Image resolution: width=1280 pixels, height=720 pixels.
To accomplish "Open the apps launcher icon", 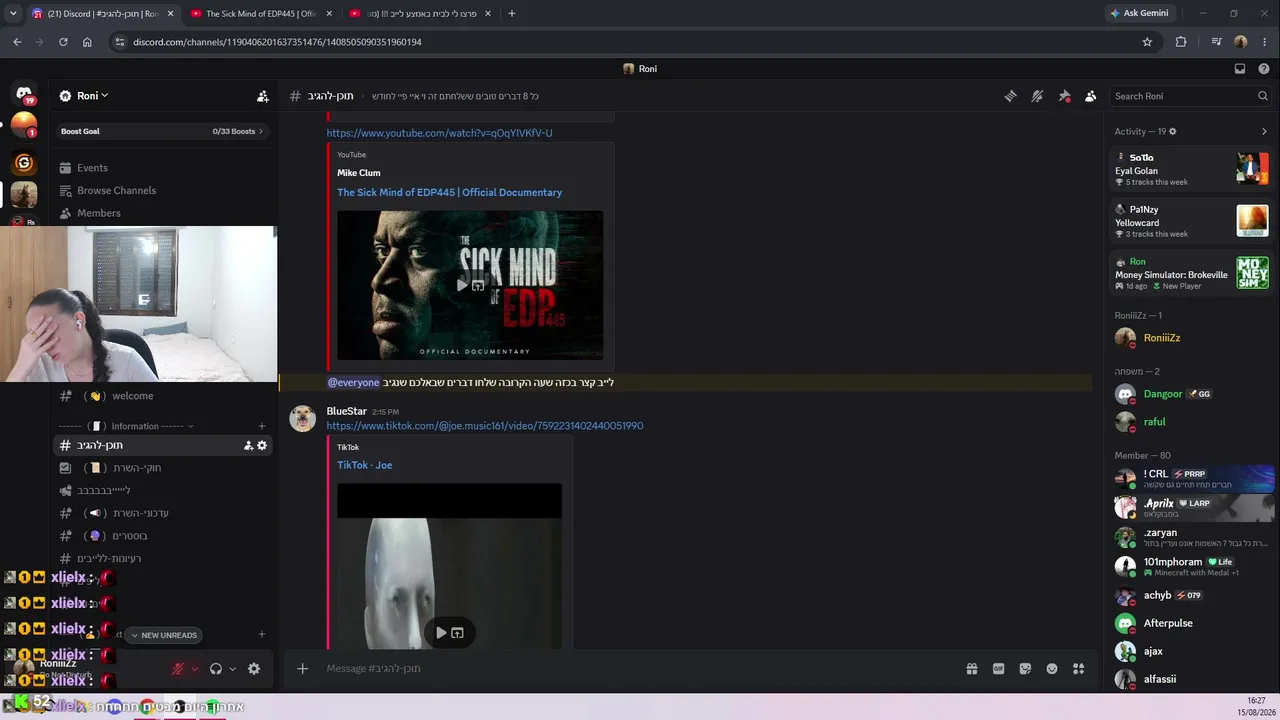I will [1078, 669].
